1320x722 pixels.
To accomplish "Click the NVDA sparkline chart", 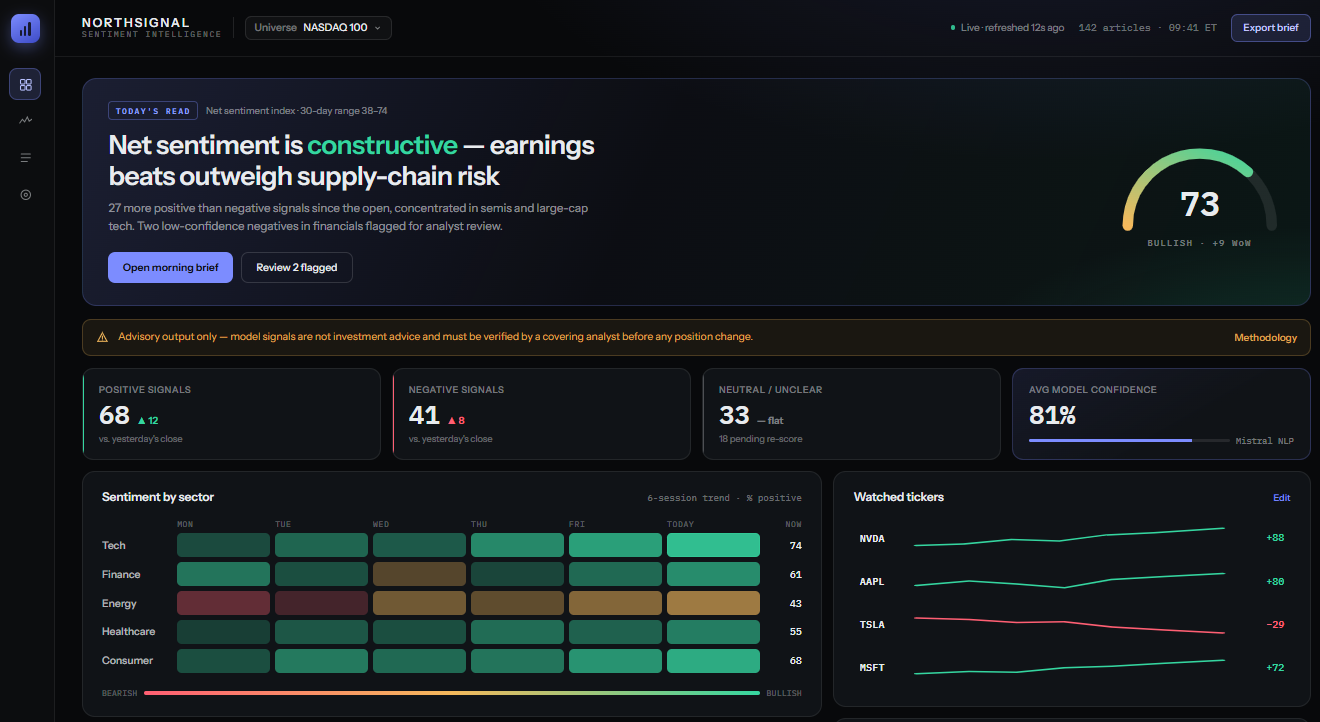I will click(1069, 537).
